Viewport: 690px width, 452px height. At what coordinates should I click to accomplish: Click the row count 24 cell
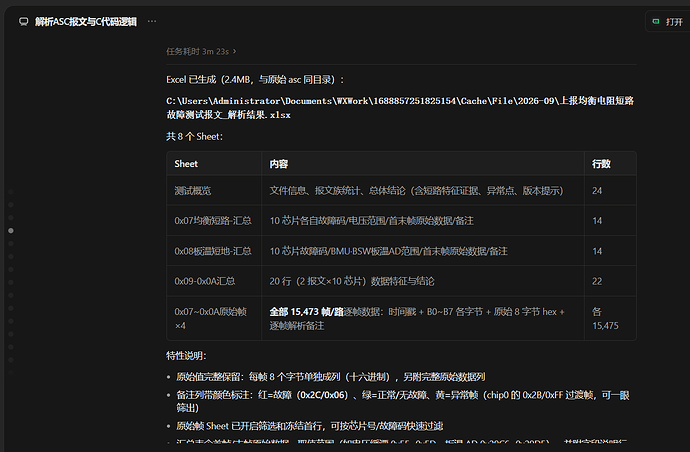(x=610, y=191)
